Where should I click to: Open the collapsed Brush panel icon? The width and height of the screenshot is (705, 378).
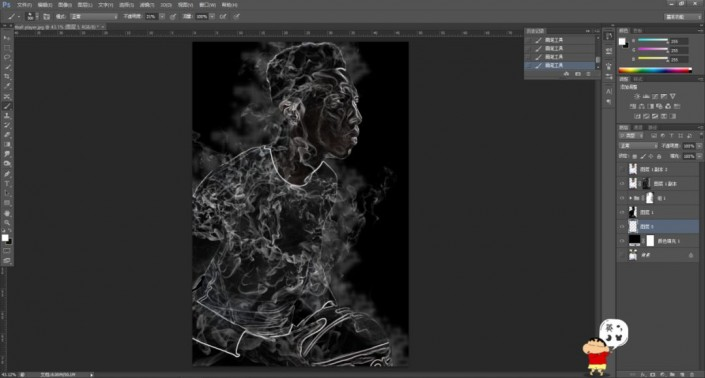(609, 66)
